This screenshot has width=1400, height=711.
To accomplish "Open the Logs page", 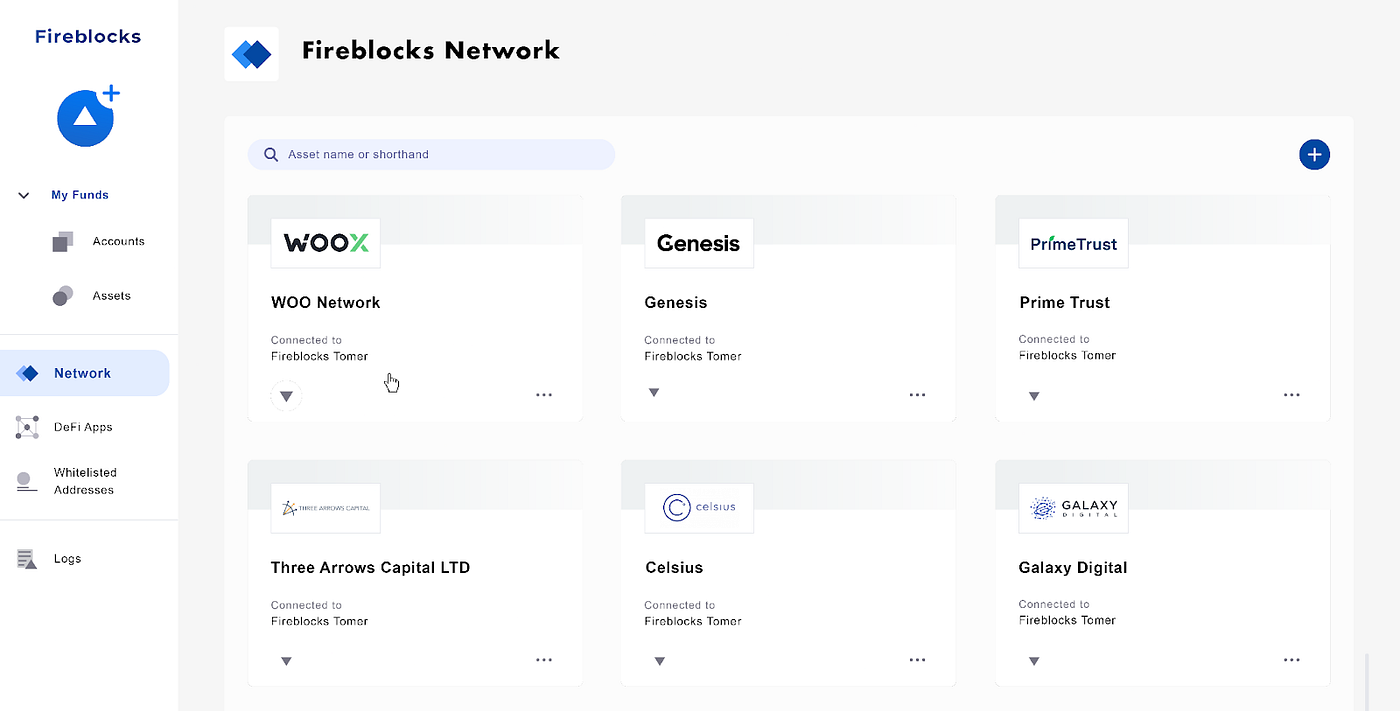I will (x=67, y=559).
